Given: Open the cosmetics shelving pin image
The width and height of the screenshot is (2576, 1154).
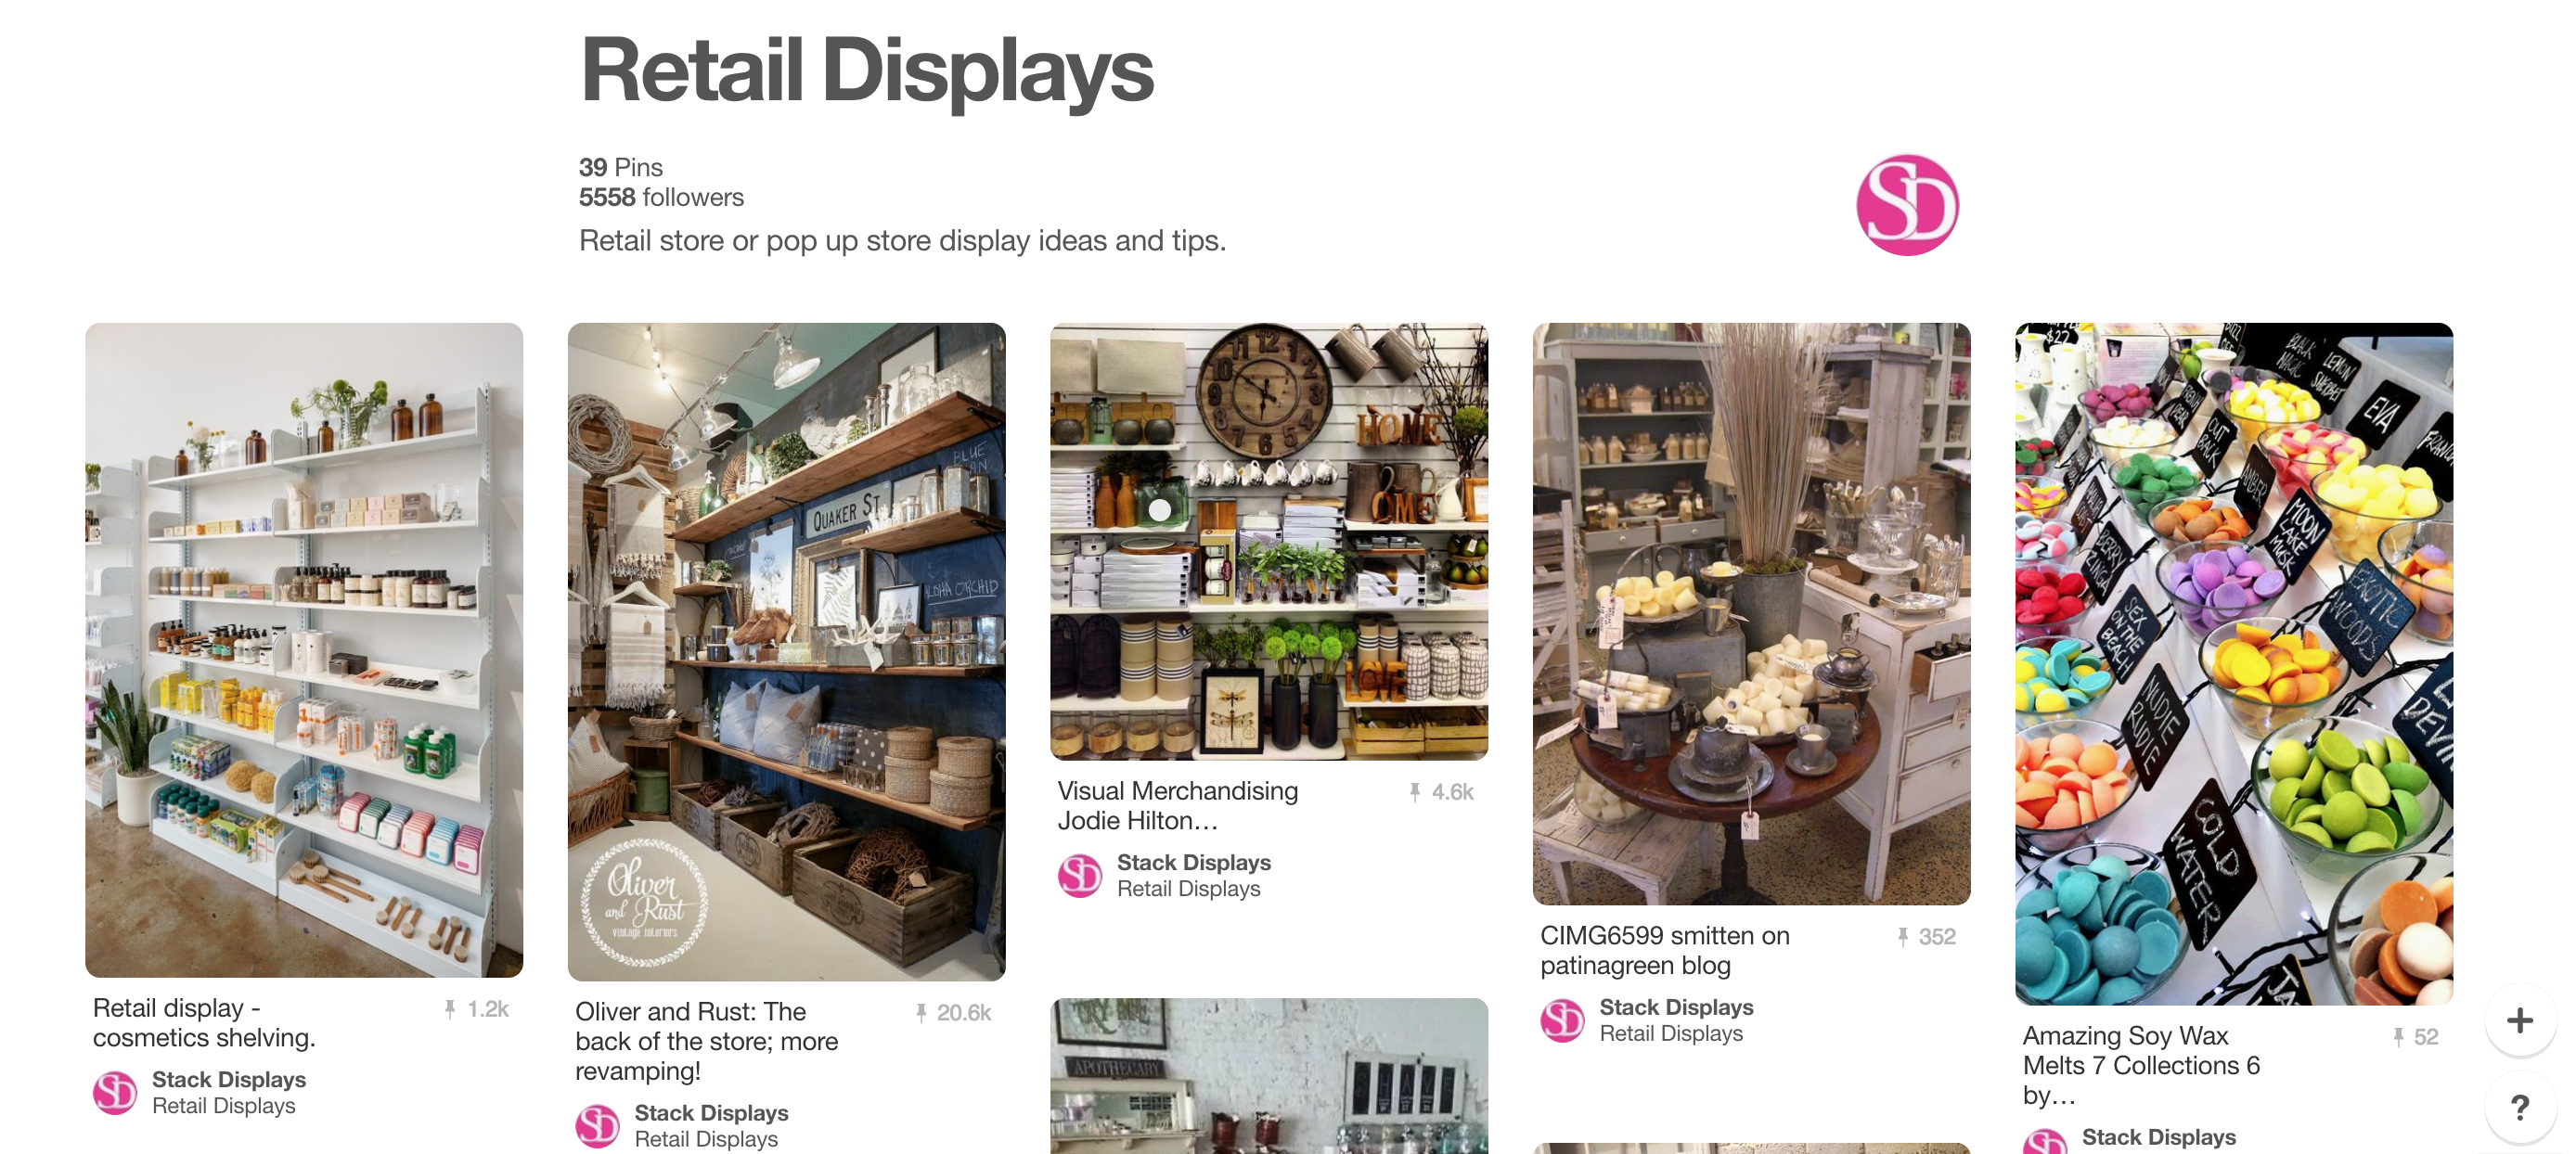Looking at the screenshot, I should click(304, 650).
